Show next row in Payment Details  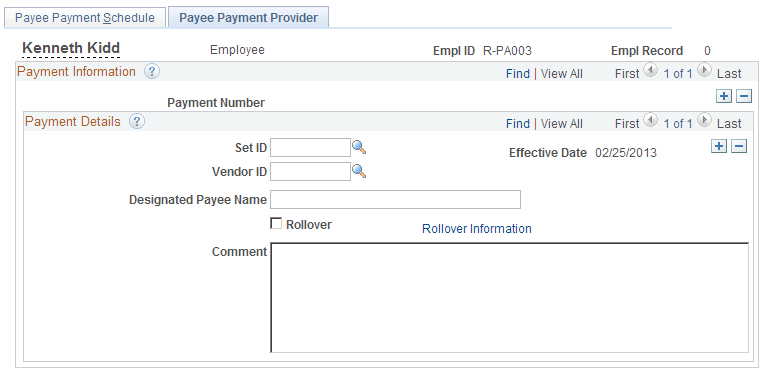pyautogui.click(x=704, y=121)
